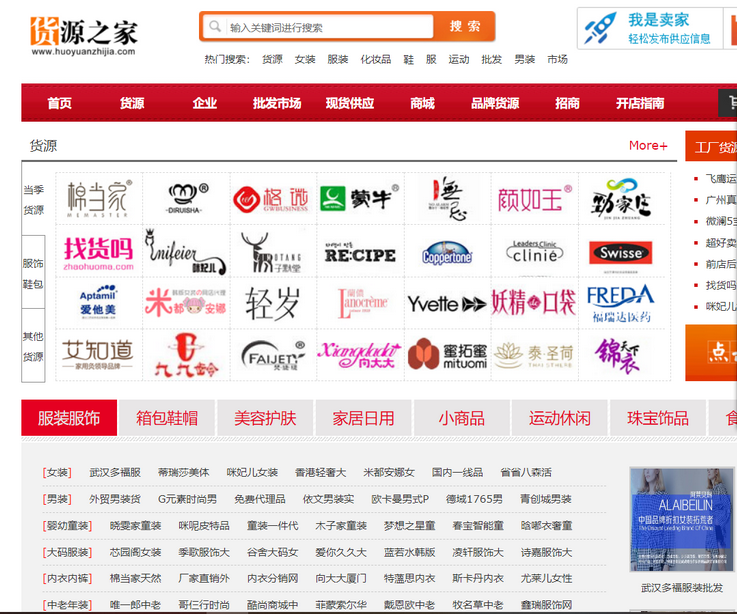This screenshot has width=737, height=614.
Task: Open the 米都安娜 brand logo
Action: click(x=186, y=303)
